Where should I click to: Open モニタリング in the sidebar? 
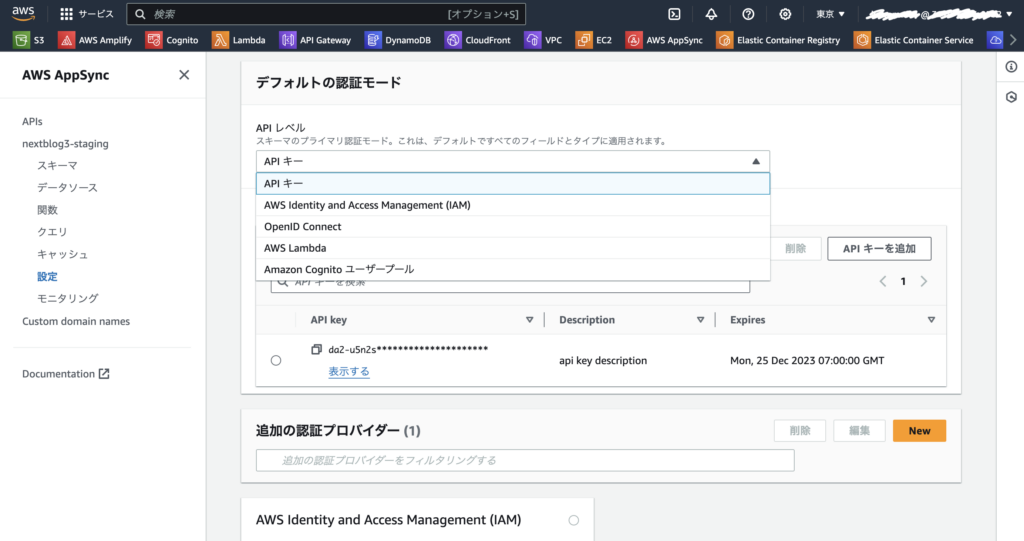tap(68, 299)
